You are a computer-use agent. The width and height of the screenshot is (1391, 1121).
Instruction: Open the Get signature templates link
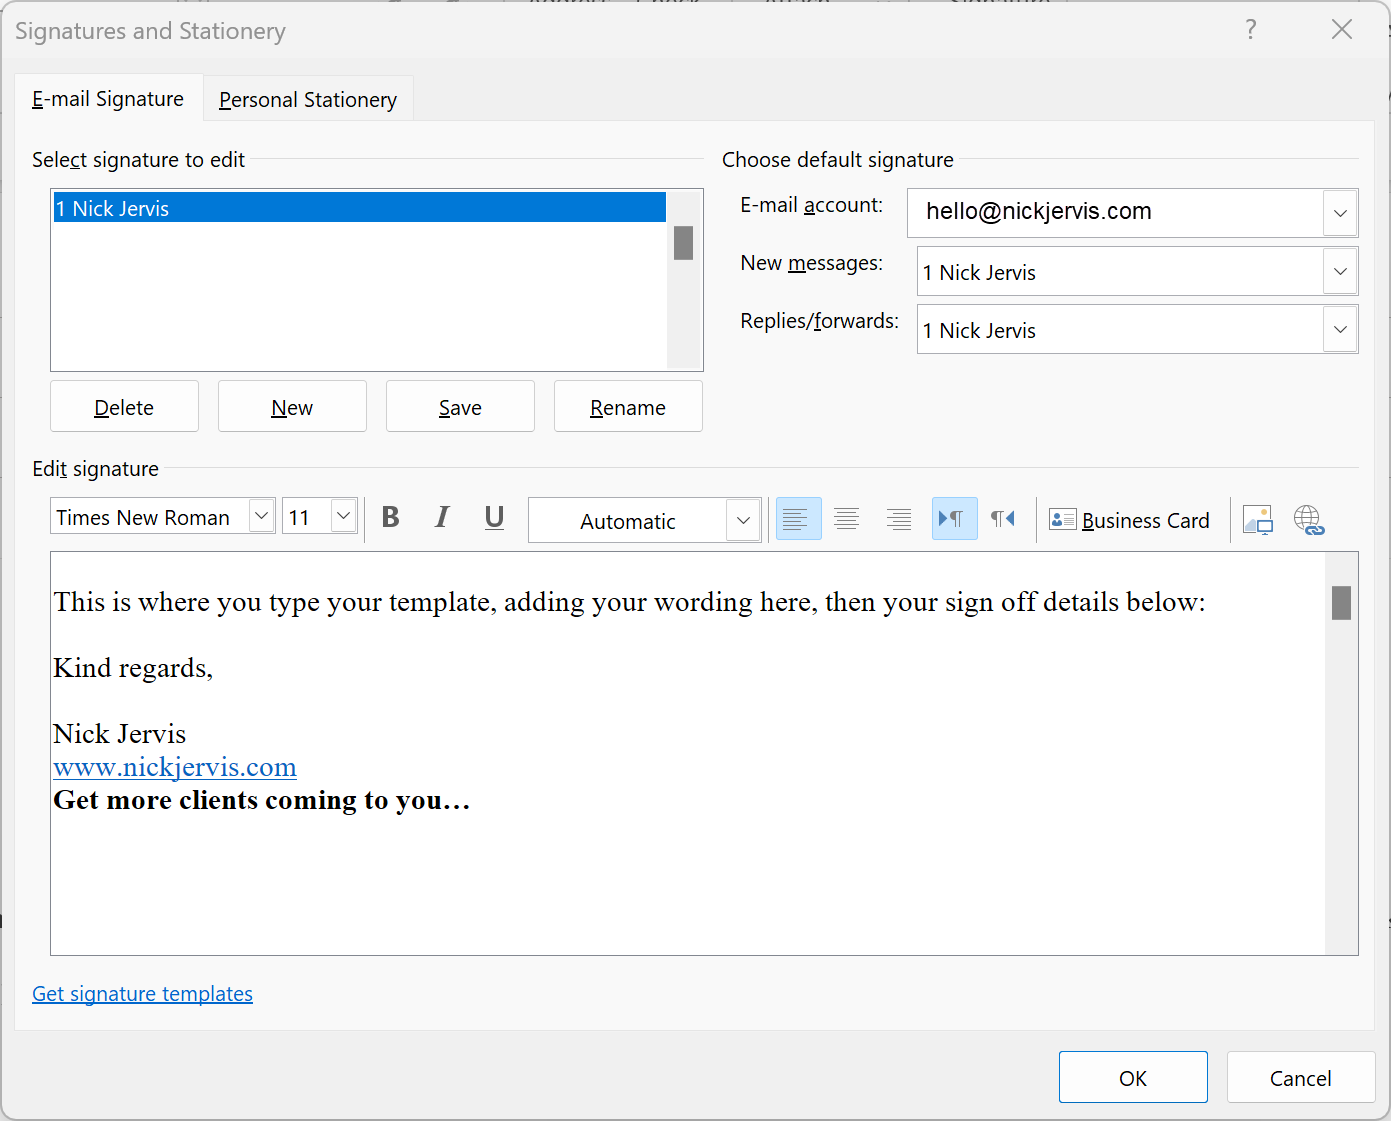(142, 993)
